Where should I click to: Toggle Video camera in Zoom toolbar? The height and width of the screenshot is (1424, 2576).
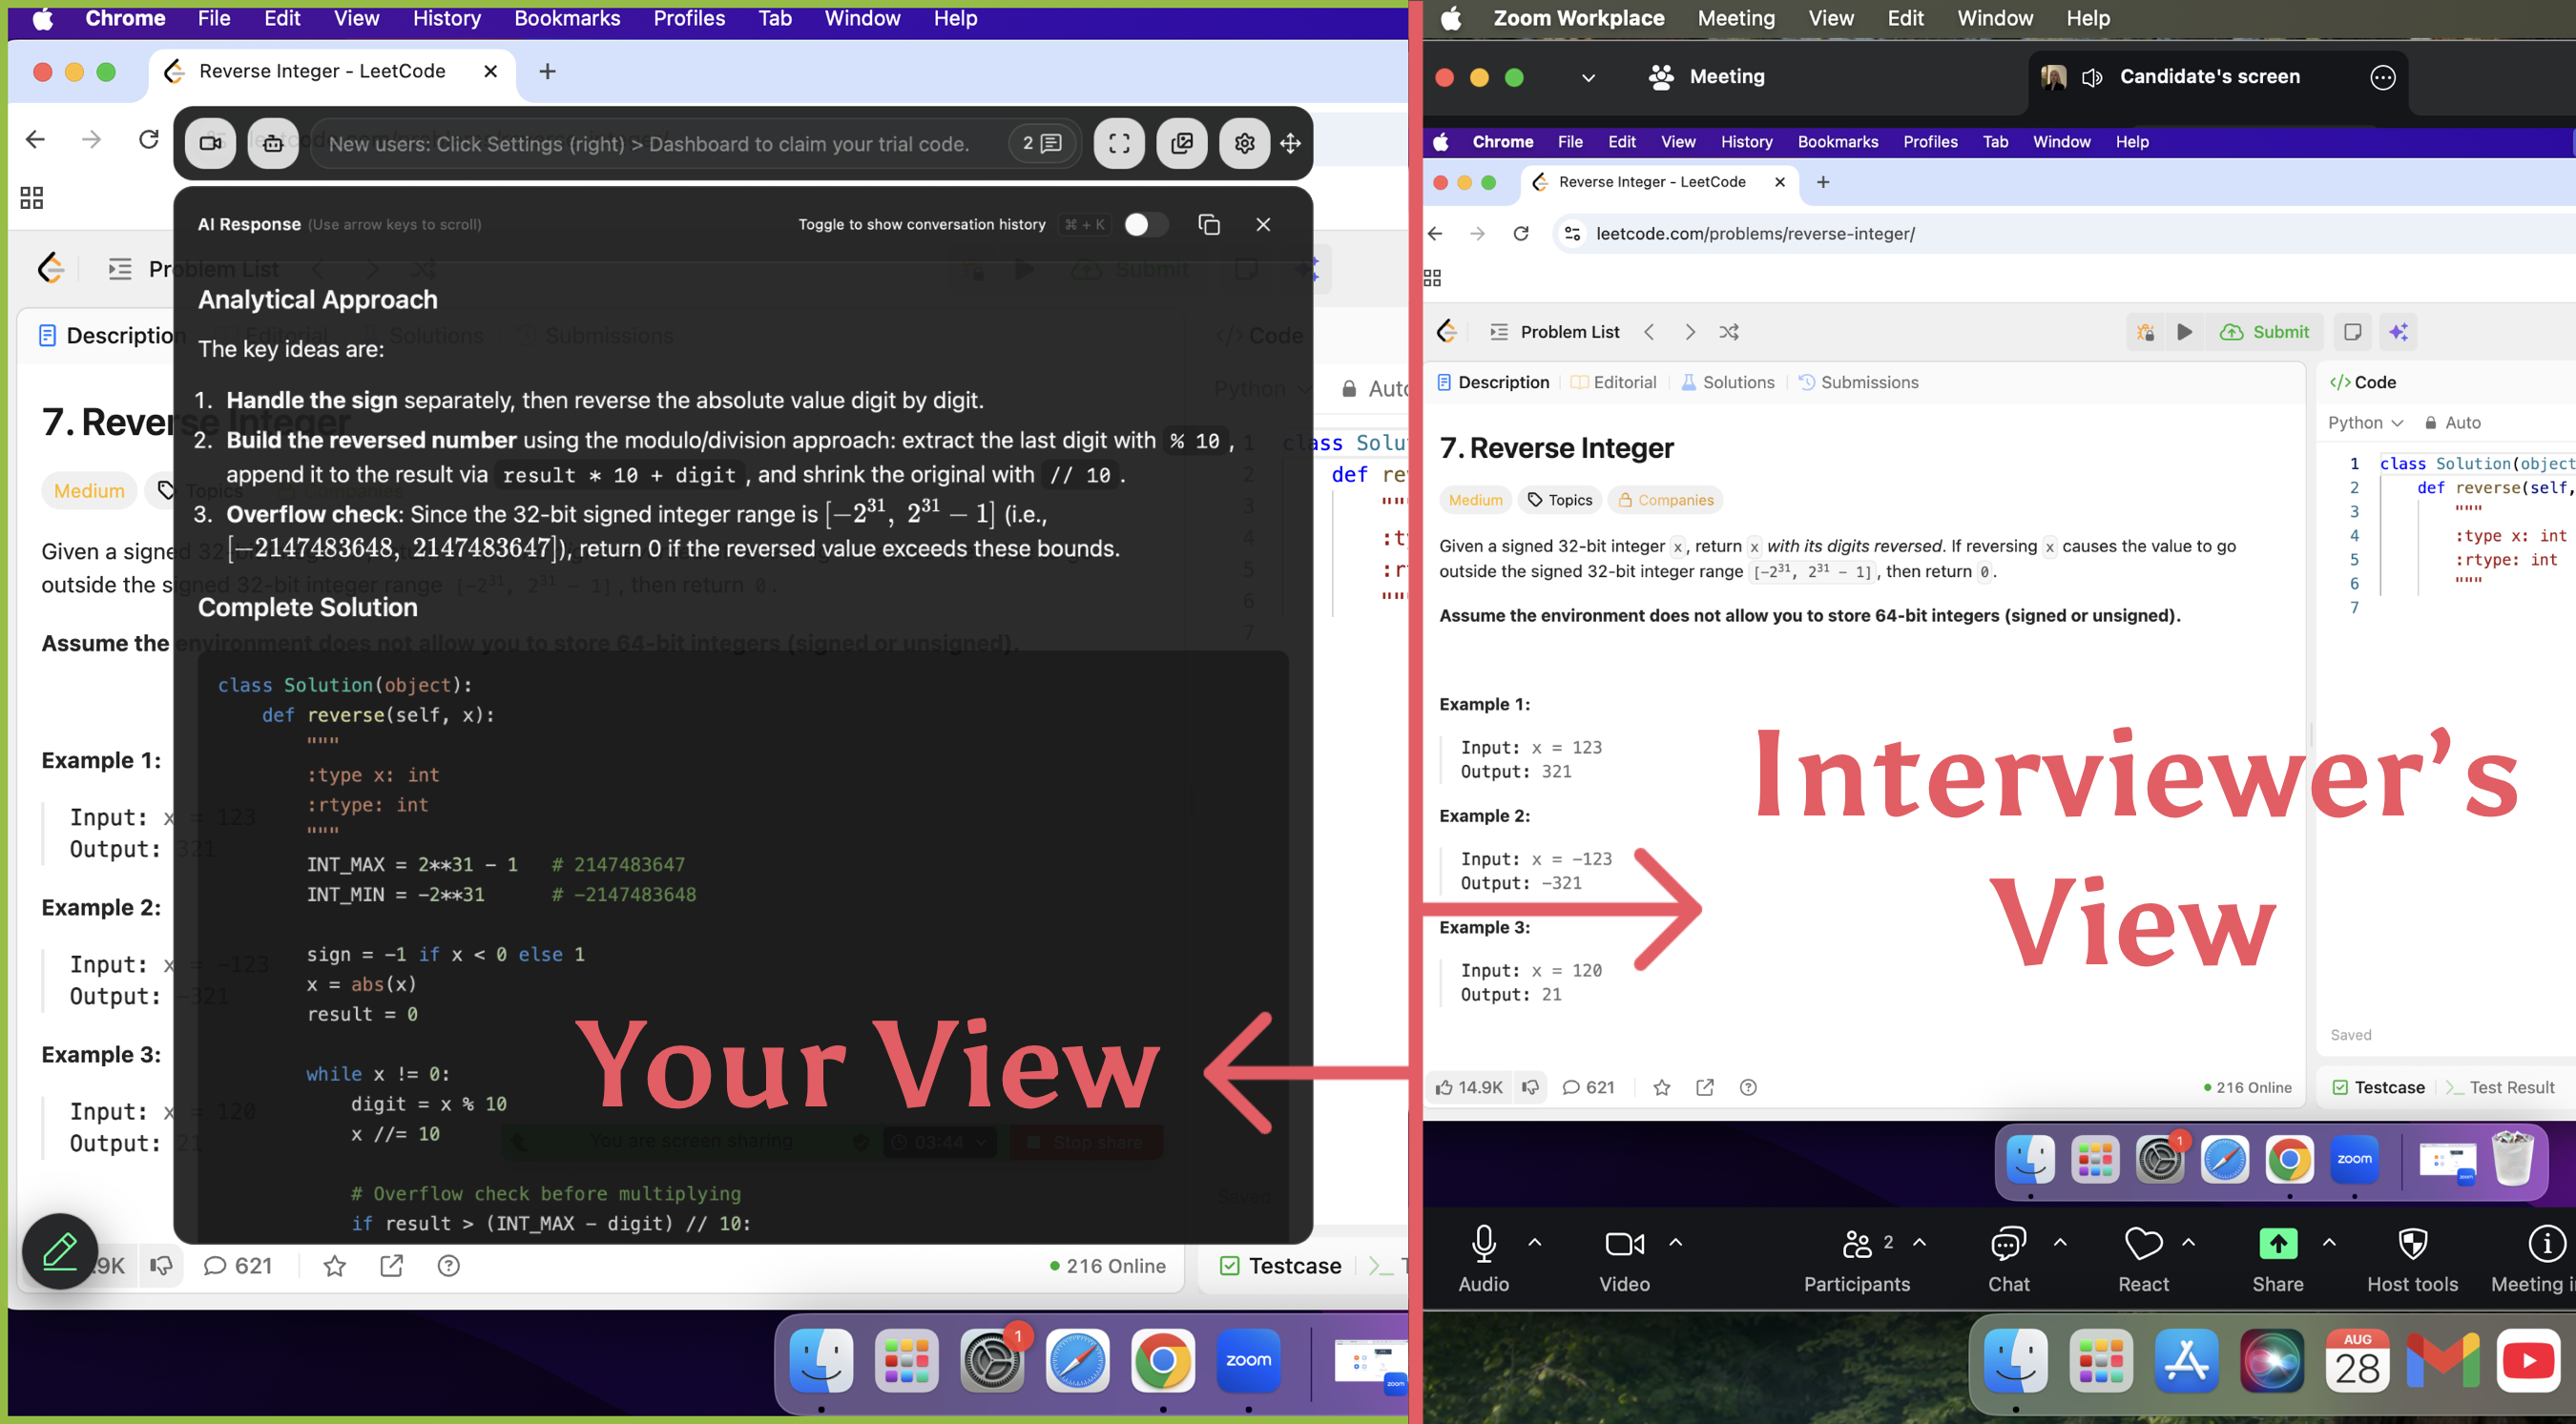(1624, 1244)
